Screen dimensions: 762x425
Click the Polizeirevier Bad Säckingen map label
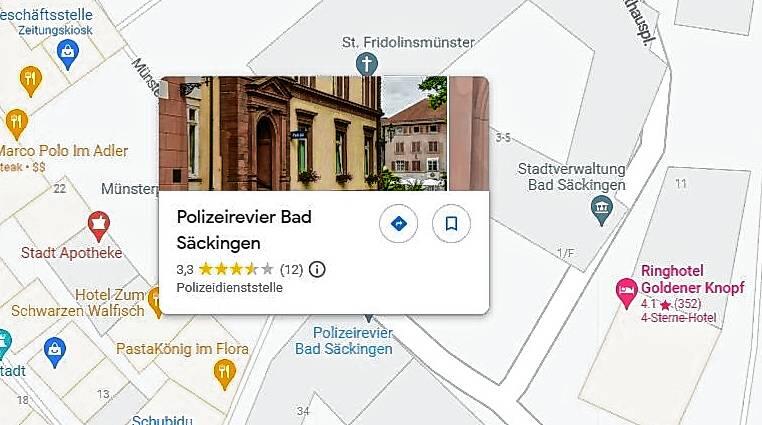click(x=344, y=341)
